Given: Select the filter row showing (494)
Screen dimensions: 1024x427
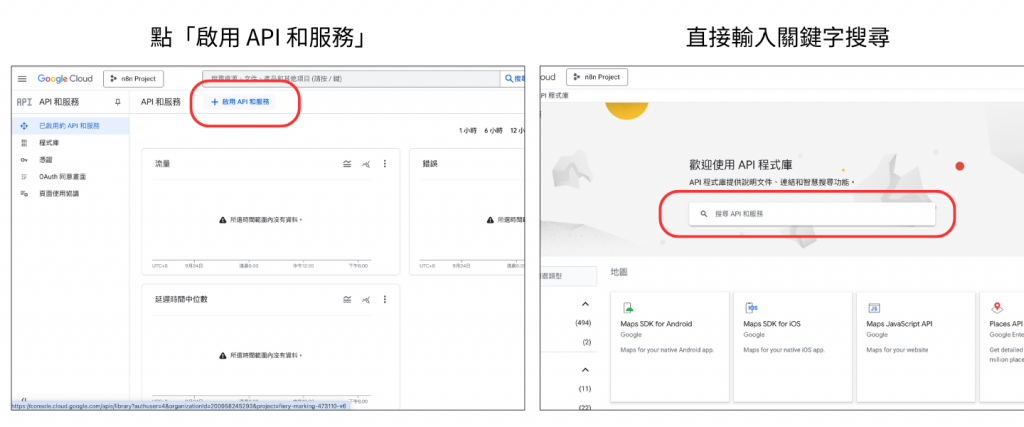Looking at the screenshot, I should click(x=583, y=323).
